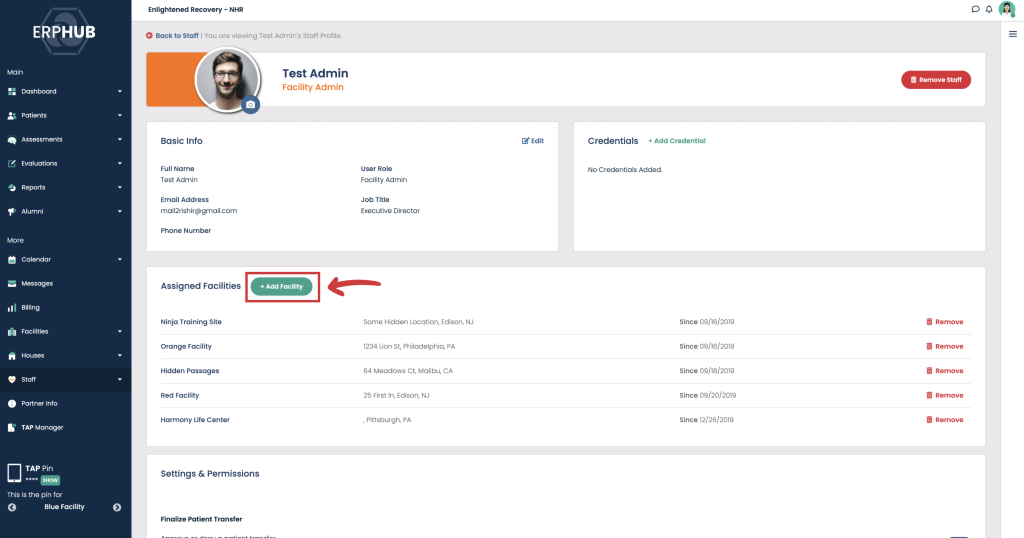Click the ERPHUB logo

point(64,31)
